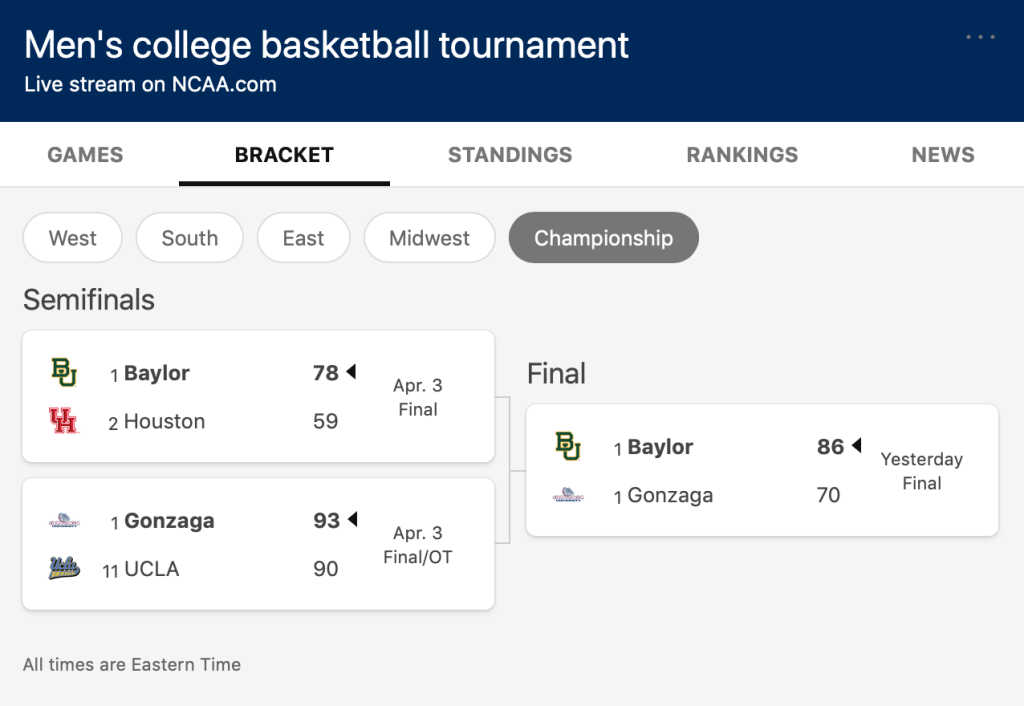Click Houston team name in semifinal
The image size is (1024, 706).
coord(164,421)
